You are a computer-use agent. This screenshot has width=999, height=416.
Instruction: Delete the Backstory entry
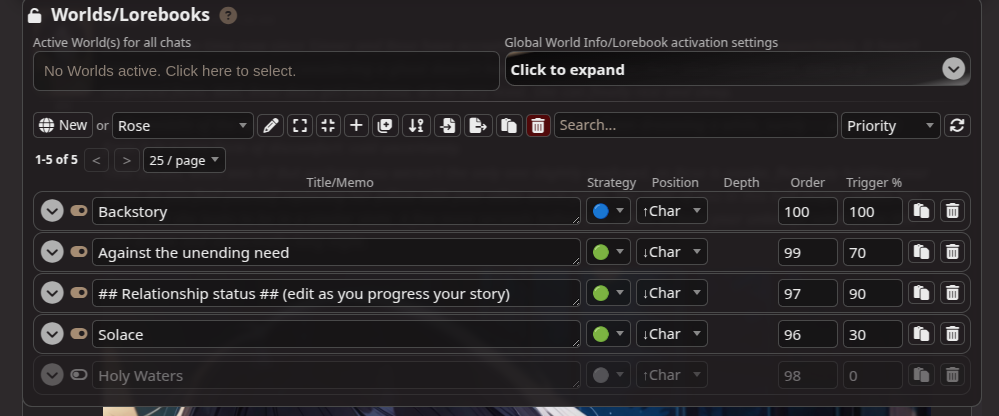tap(952, 211)
